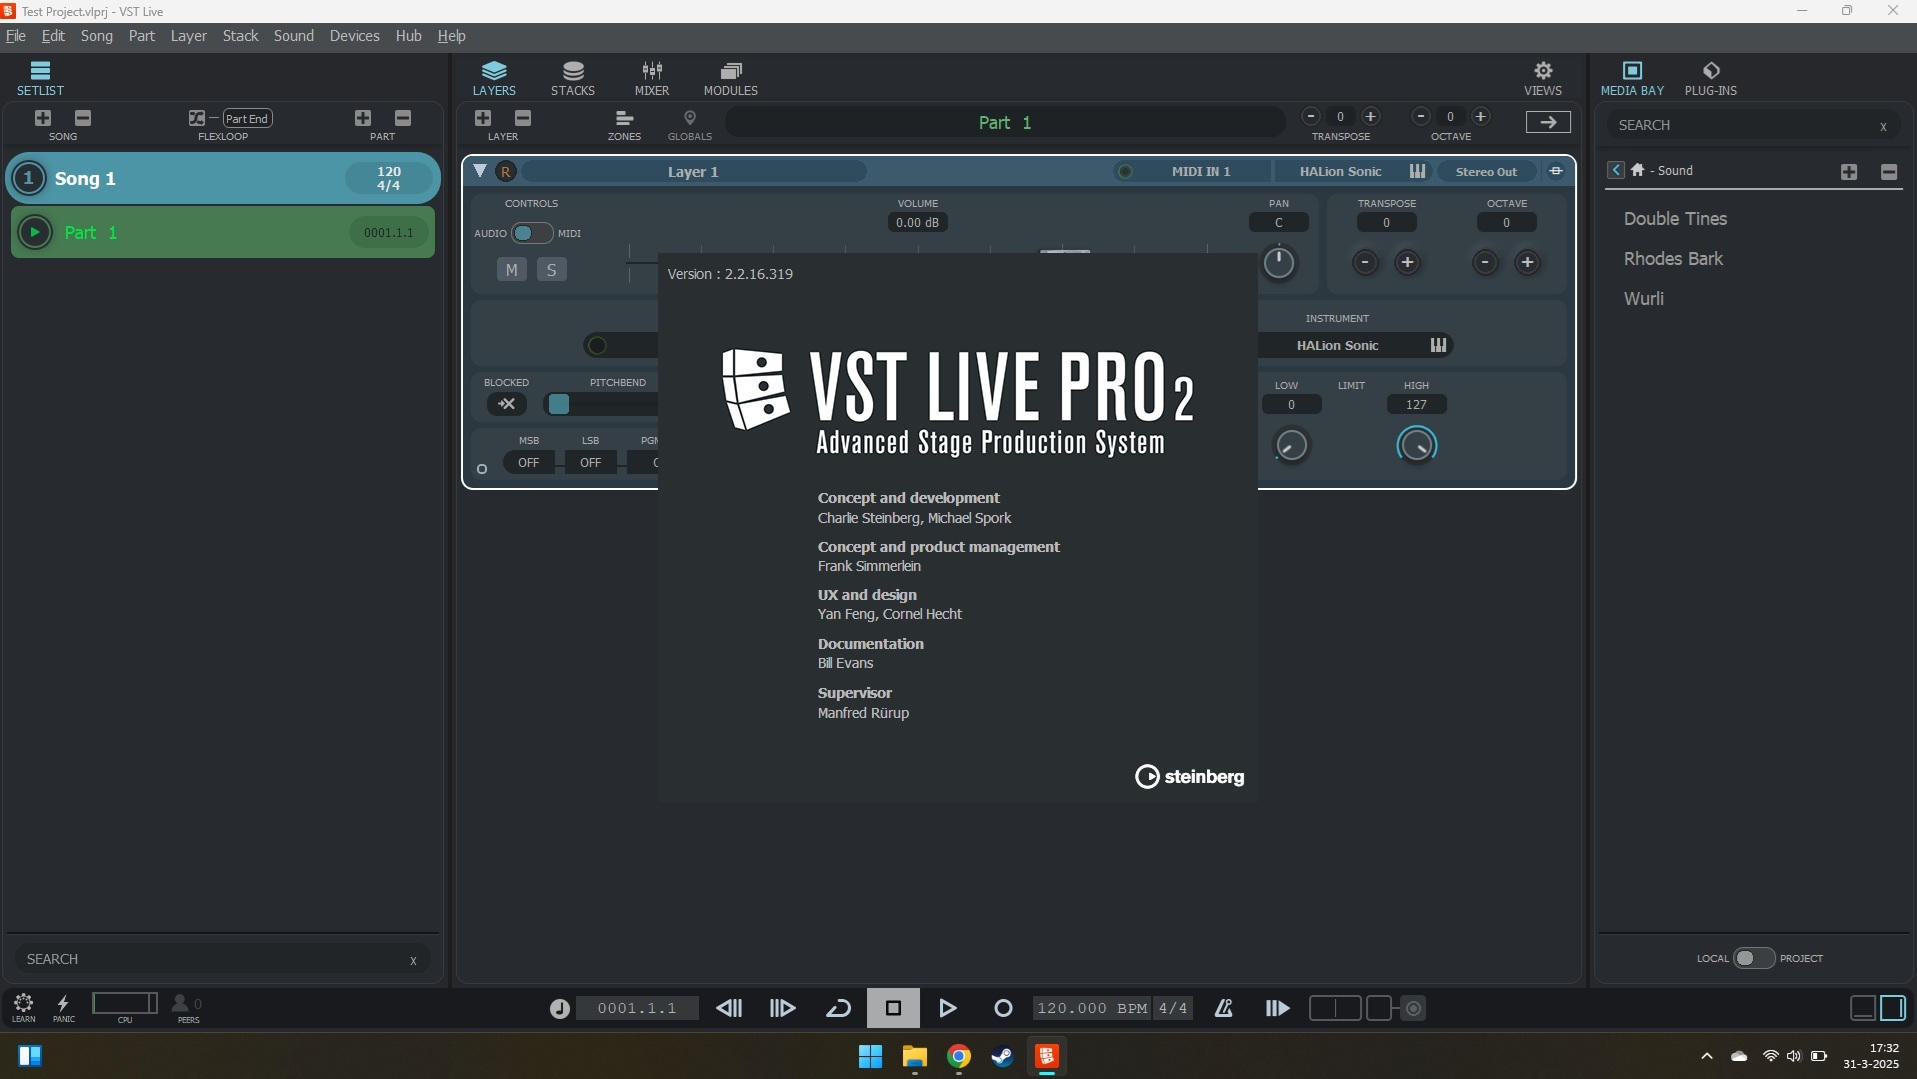Click the Media Bay home icon
Screen dimensions: 1917x1079
(1637, 170)
